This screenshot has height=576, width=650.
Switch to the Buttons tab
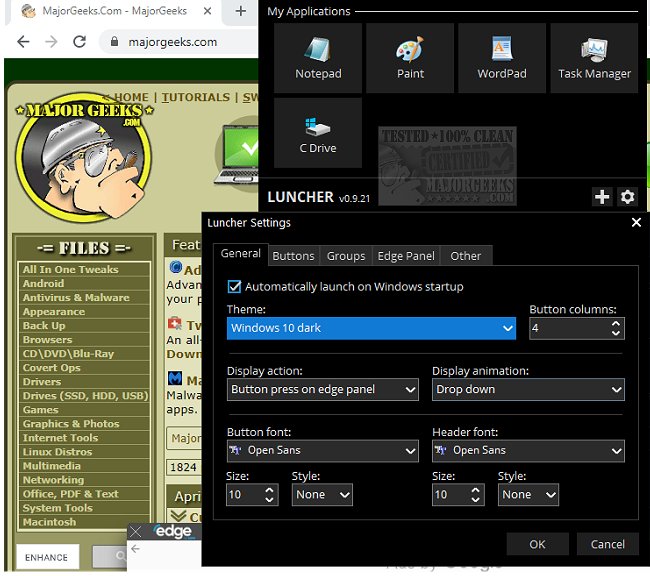point(293,256)
